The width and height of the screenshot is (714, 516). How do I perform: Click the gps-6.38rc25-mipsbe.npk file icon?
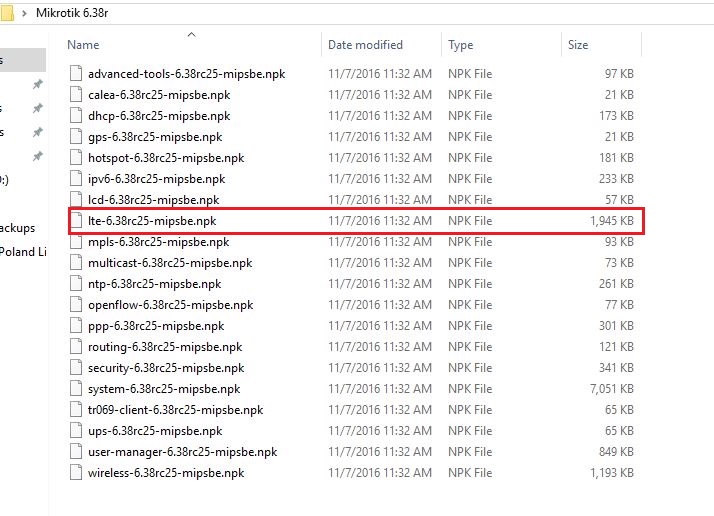[x=76, y=136]
